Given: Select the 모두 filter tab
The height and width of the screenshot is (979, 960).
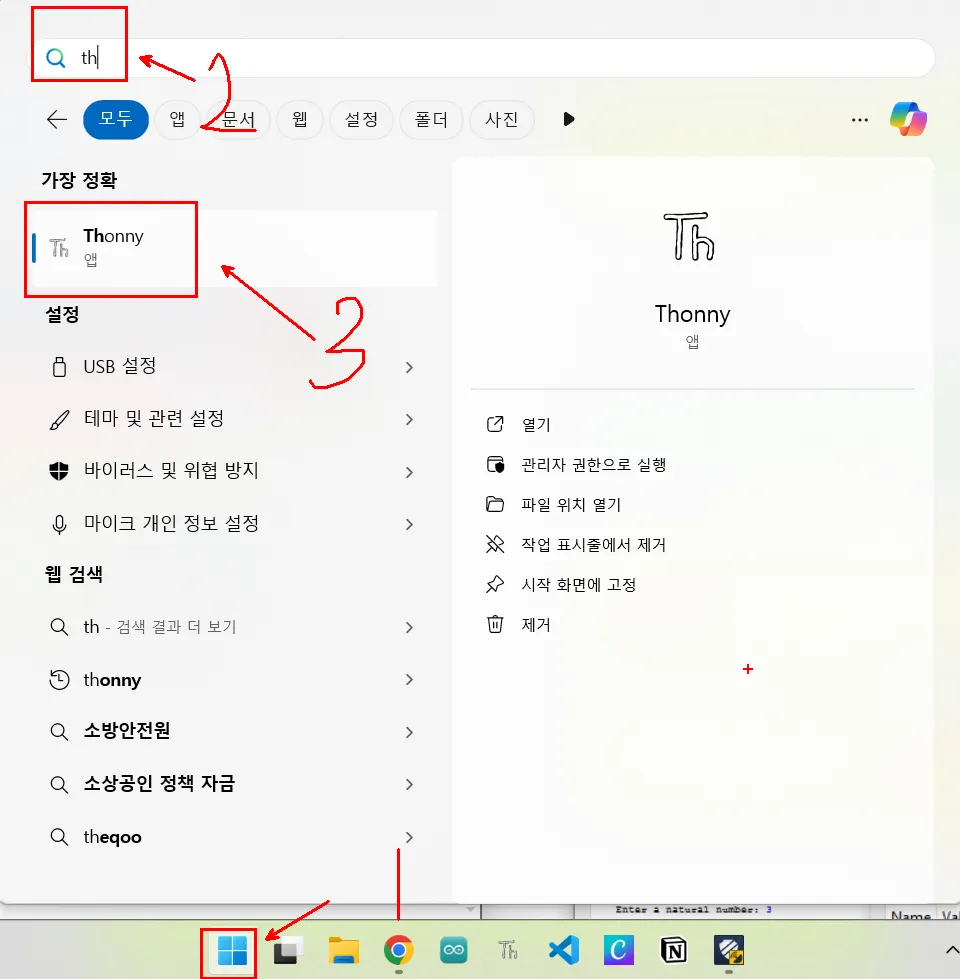Looking at the screenshot, I should tap(116, 119).
